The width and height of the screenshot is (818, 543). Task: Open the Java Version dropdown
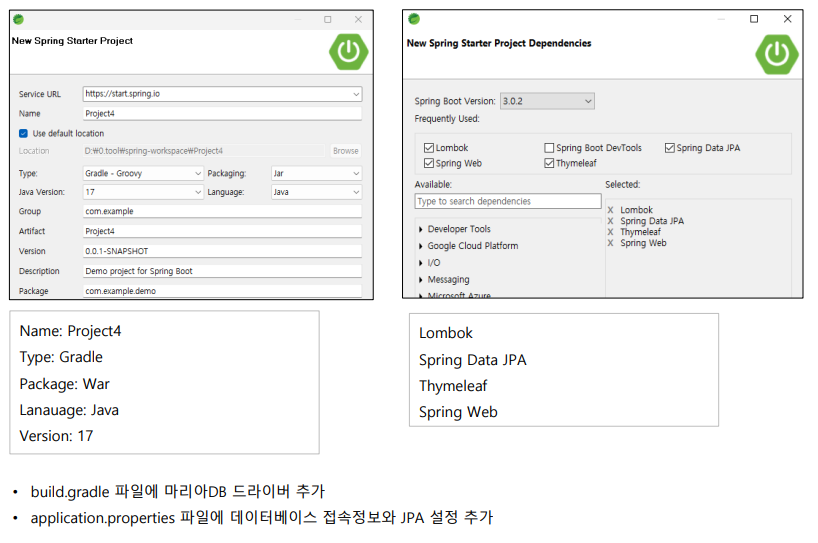point(198,192)
